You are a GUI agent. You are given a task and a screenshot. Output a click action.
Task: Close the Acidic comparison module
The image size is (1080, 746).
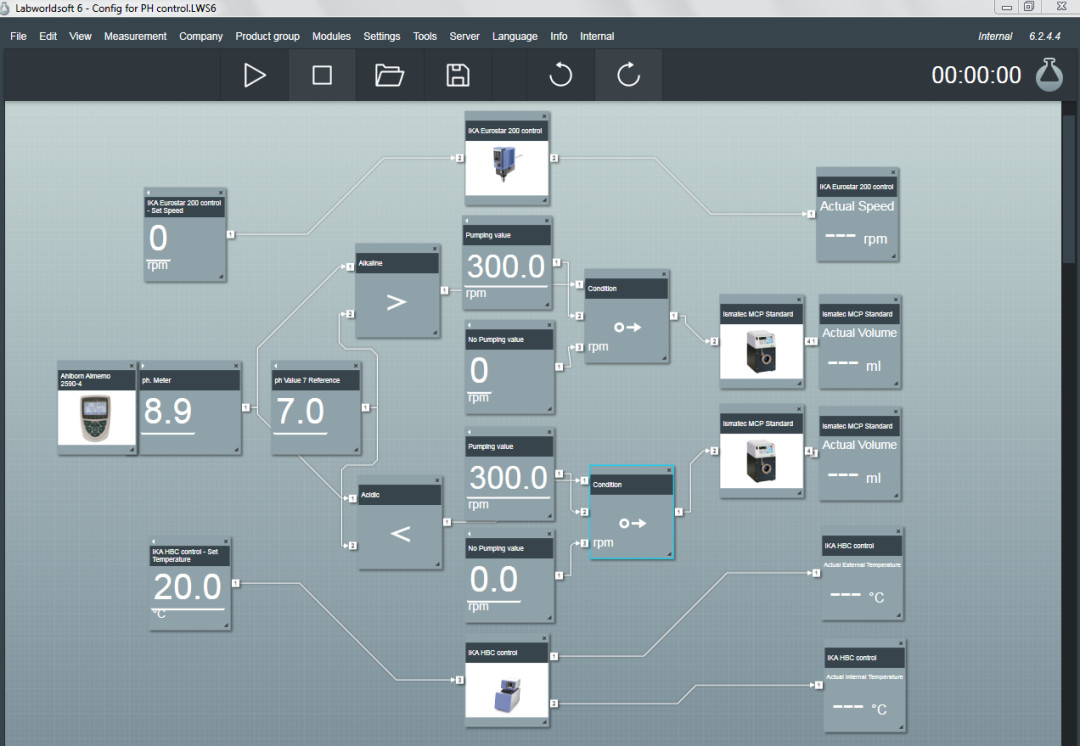click(437, 480)
